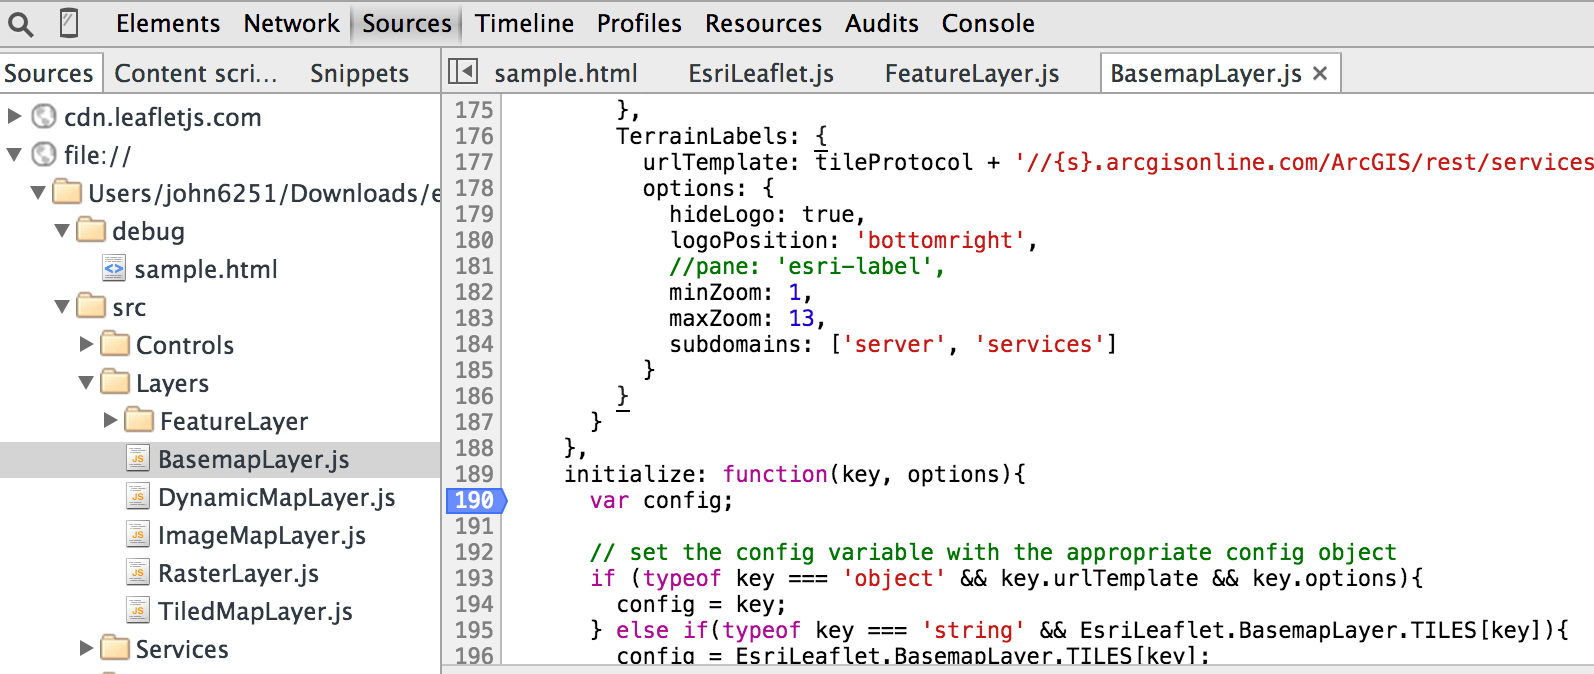Screen dimensions: 1594x674
Task: Toggle device mode phone icon
Action: point(69,23)
